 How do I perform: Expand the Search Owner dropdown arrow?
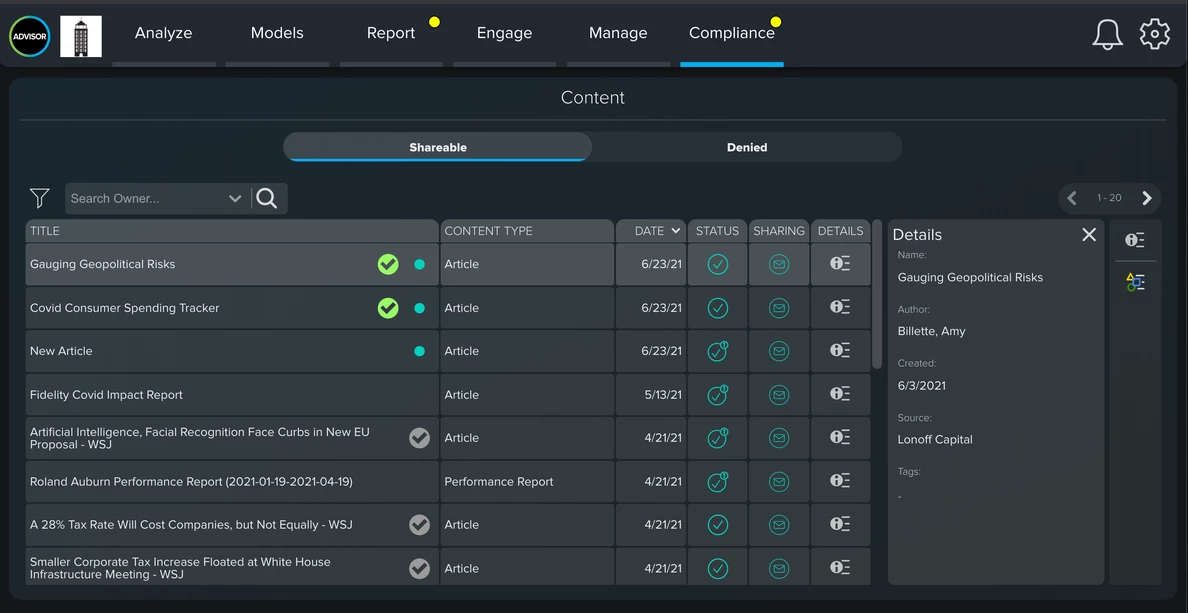tap(235, 199)
